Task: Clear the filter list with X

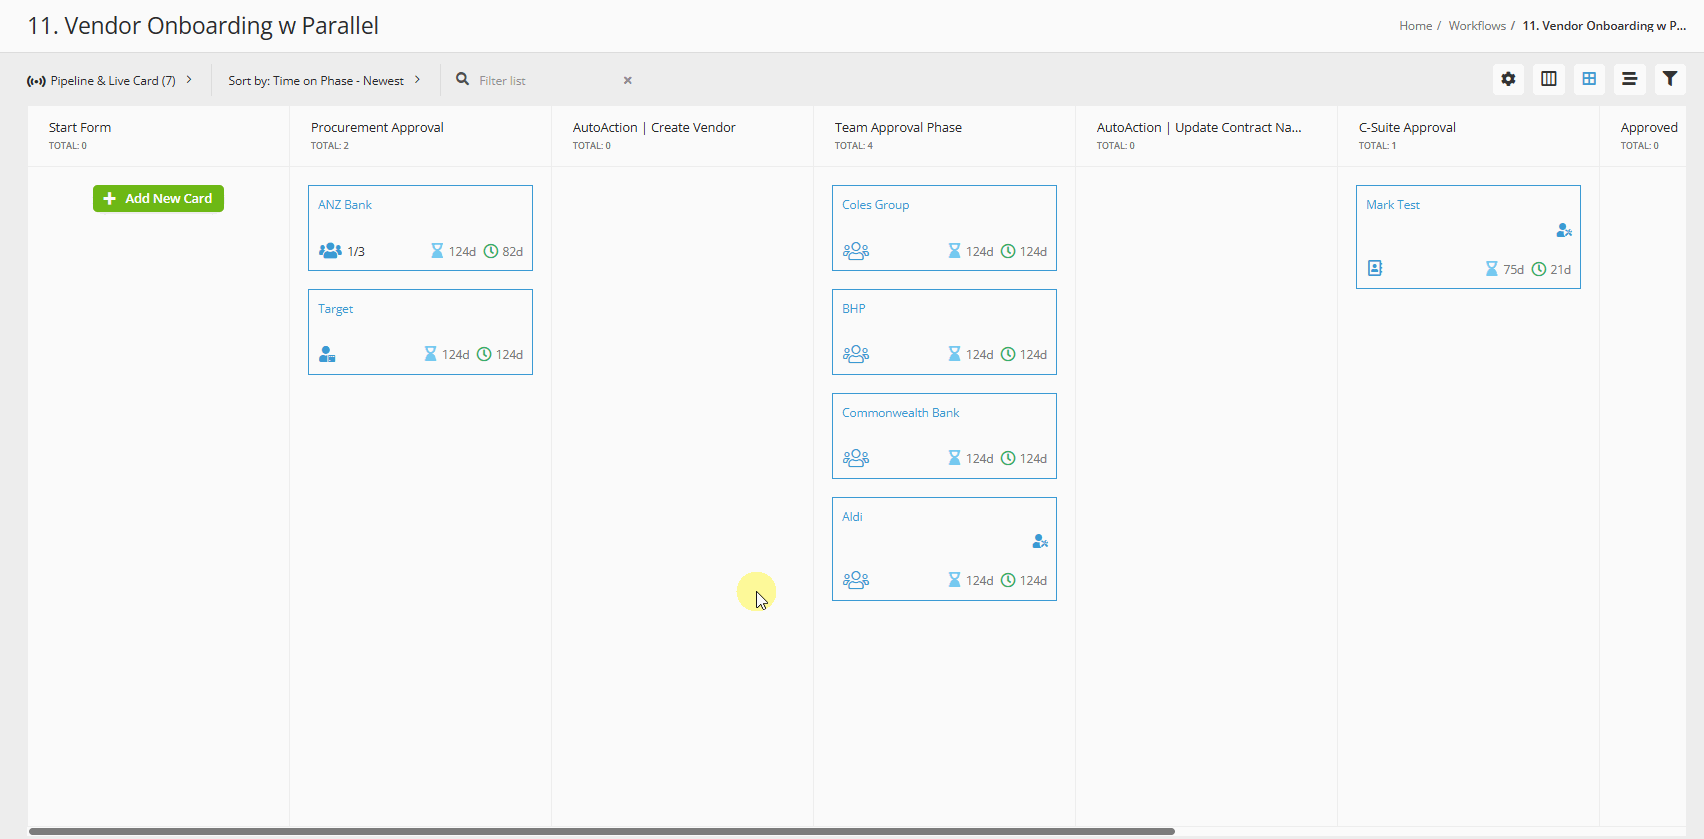Action: coord(628,80)
